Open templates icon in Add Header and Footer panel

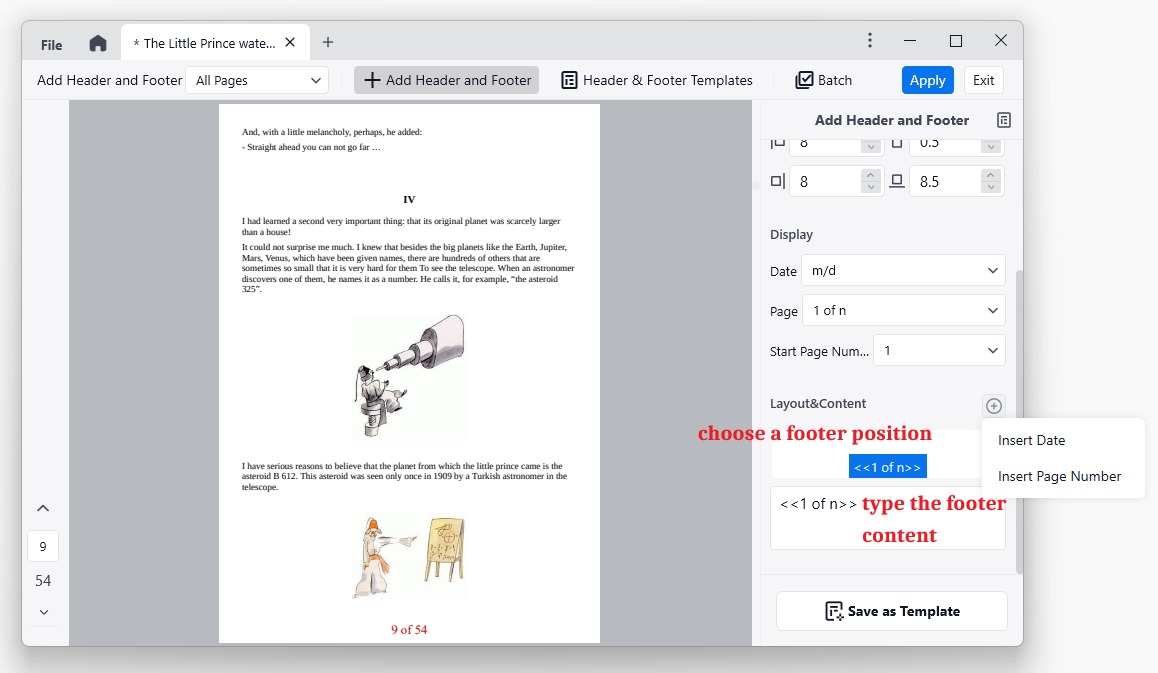tap(1004, 120)
